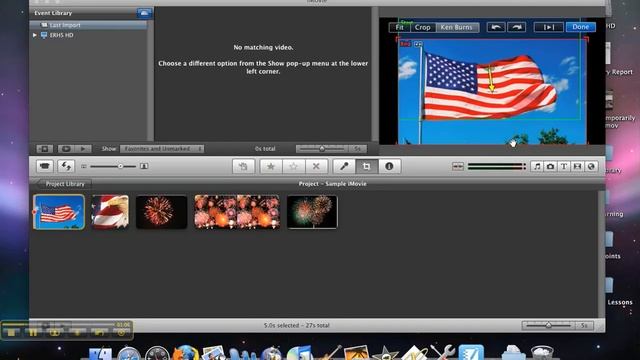Launch Safari from the Dock
The image size is (640, 360).
[x=129, y=353]
